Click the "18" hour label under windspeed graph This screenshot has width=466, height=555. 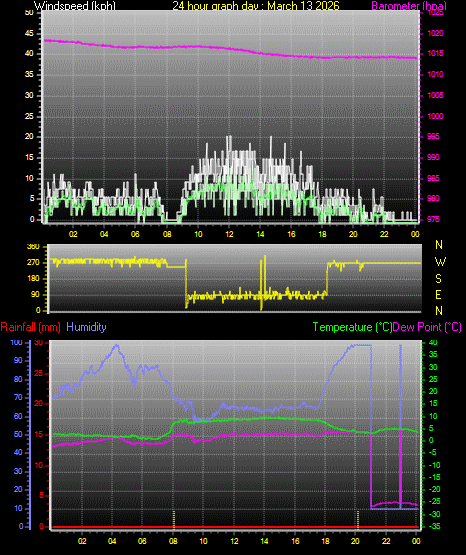coord(322,234)
